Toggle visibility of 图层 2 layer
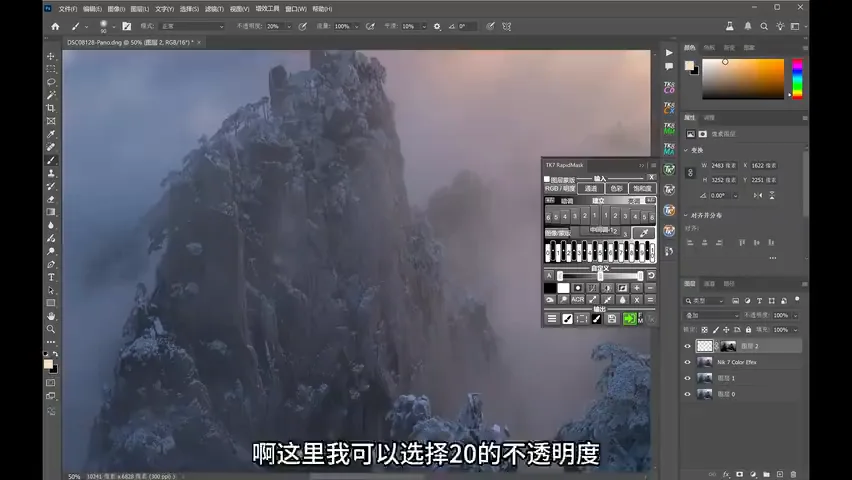This screenshot has width=852, height=480. click(x=687, y=346)
